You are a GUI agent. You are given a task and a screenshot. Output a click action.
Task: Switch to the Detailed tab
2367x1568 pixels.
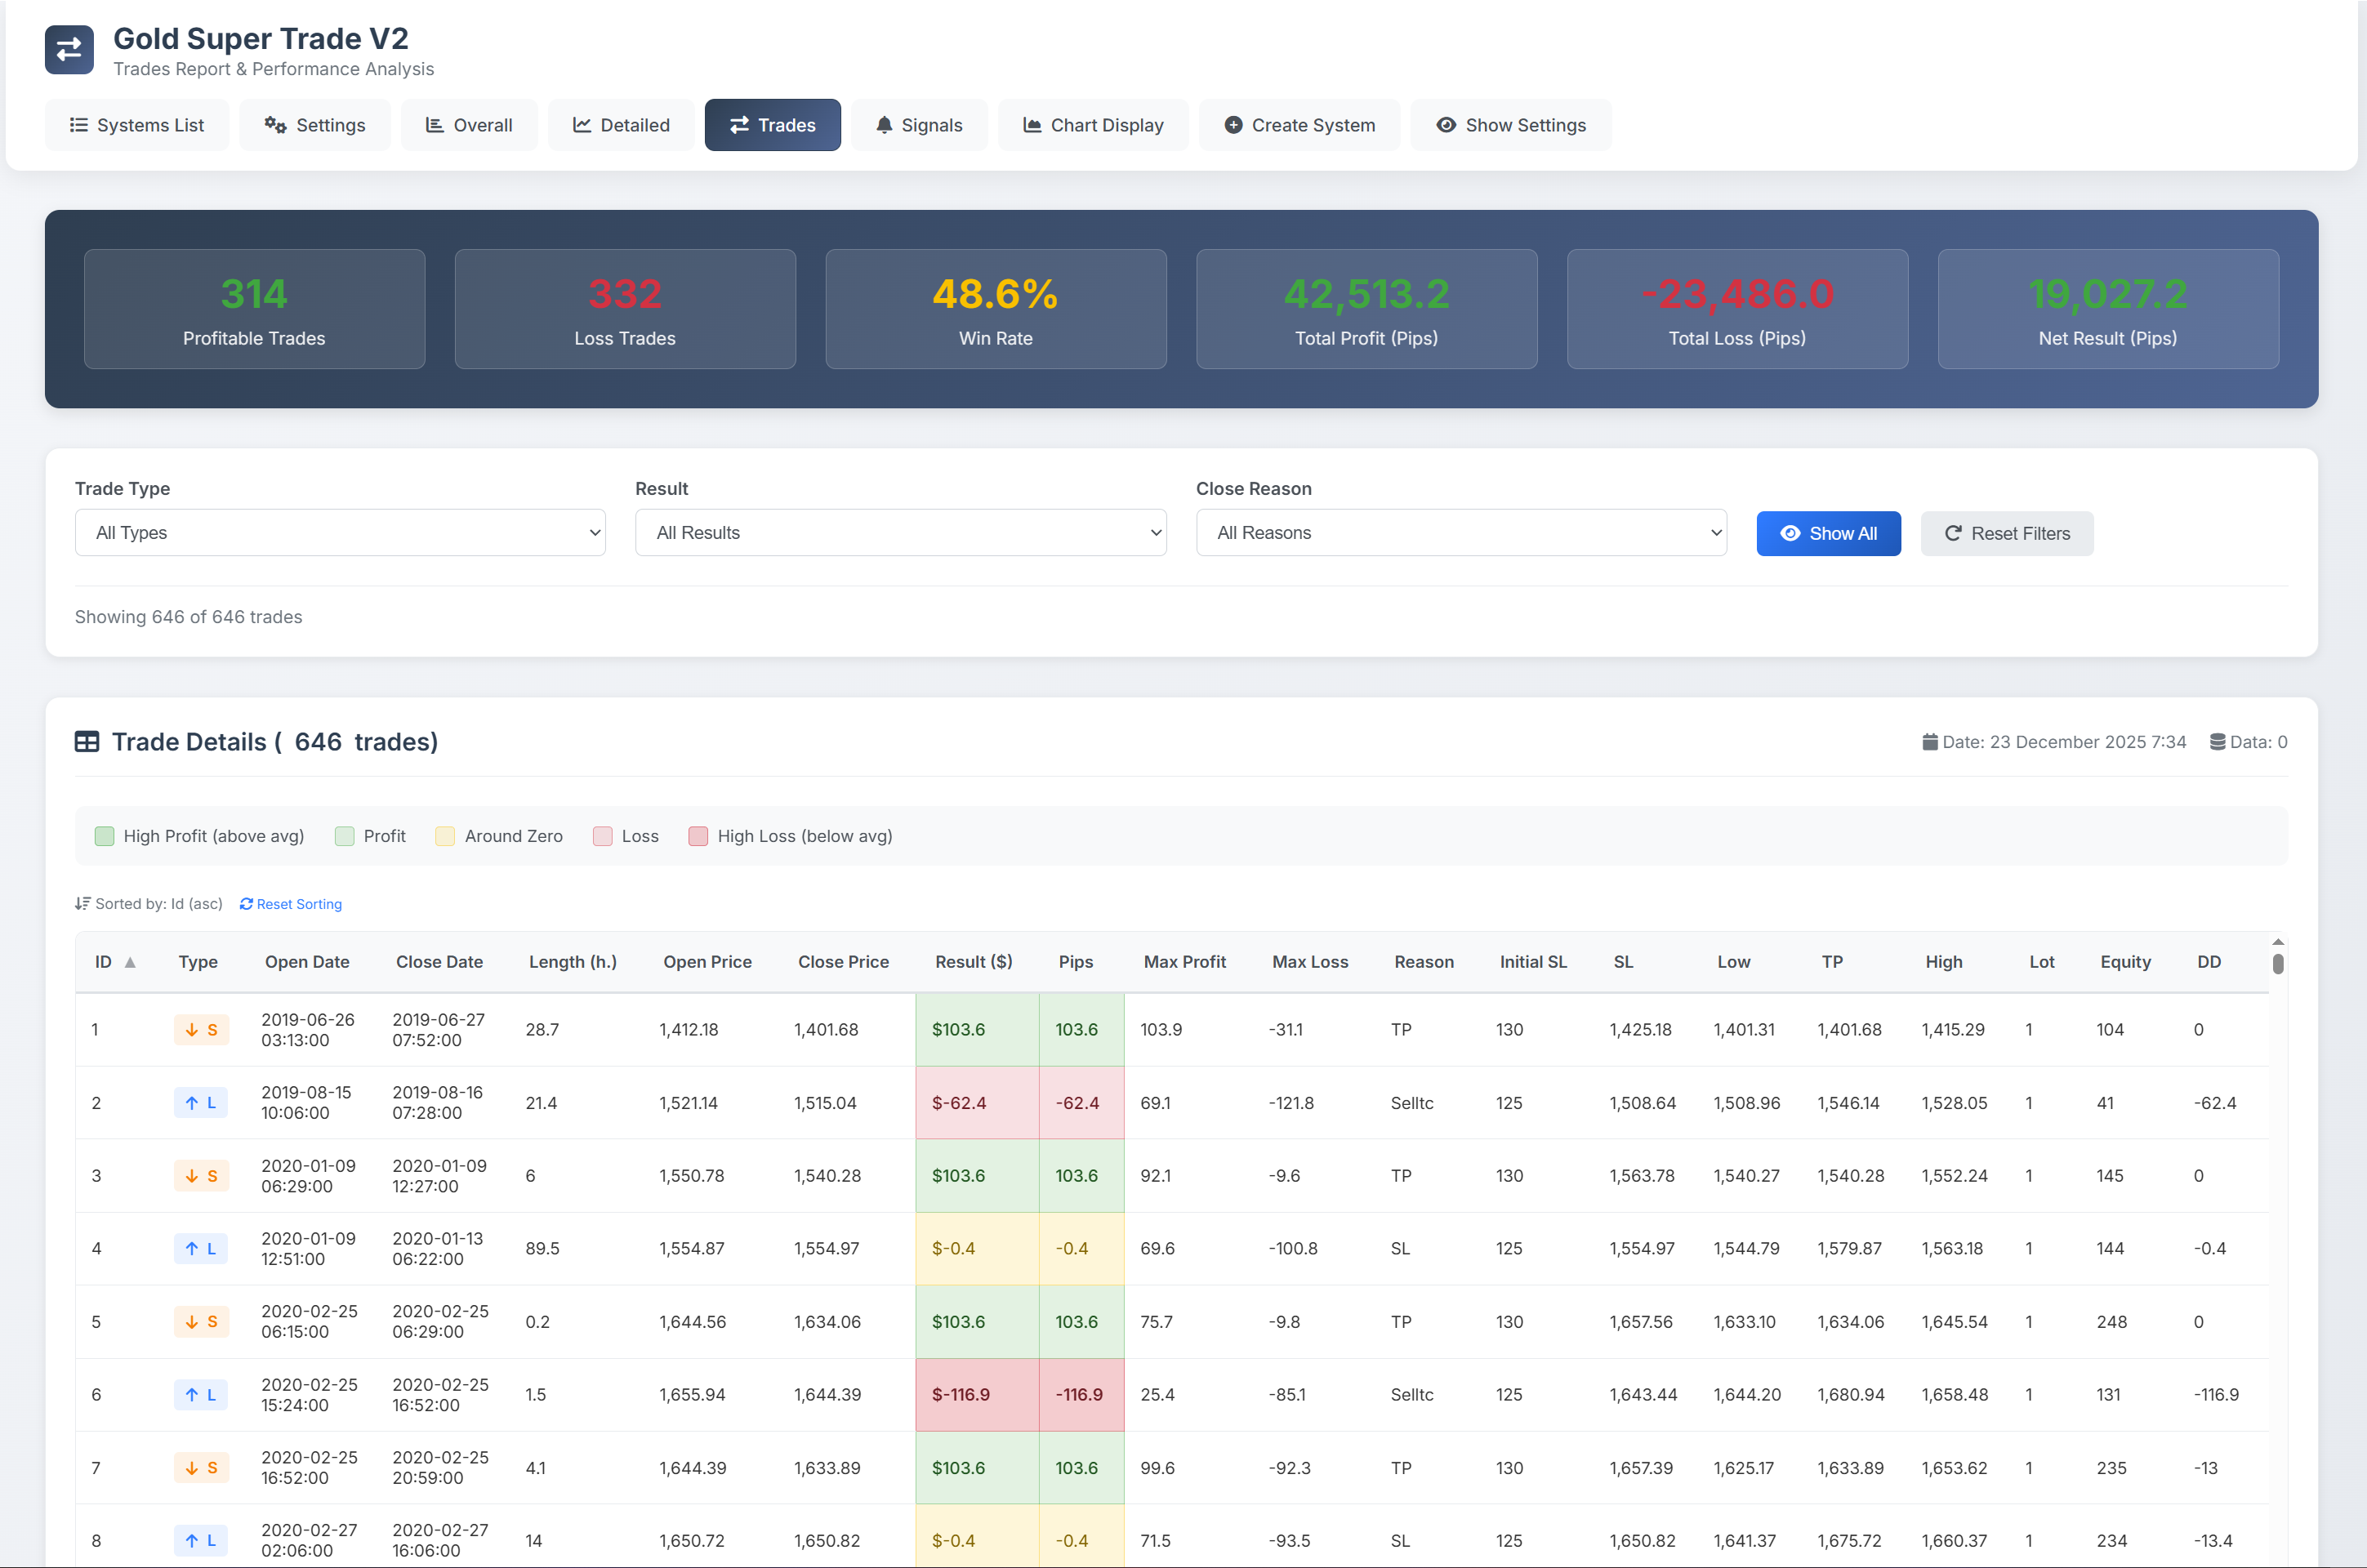(x=621, y=124)
